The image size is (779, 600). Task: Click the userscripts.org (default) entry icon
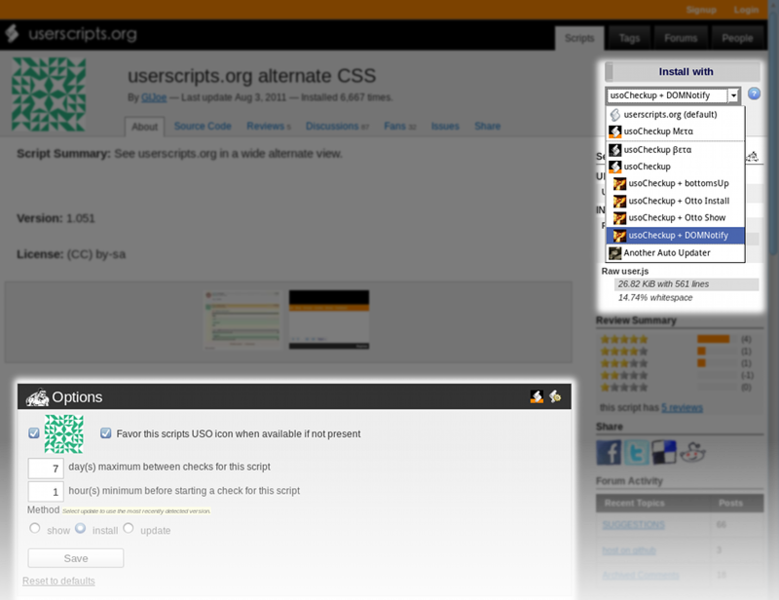click(615, 115)
